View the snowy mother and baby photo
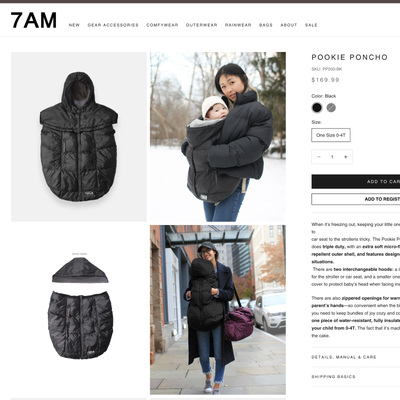 (218, 137)
